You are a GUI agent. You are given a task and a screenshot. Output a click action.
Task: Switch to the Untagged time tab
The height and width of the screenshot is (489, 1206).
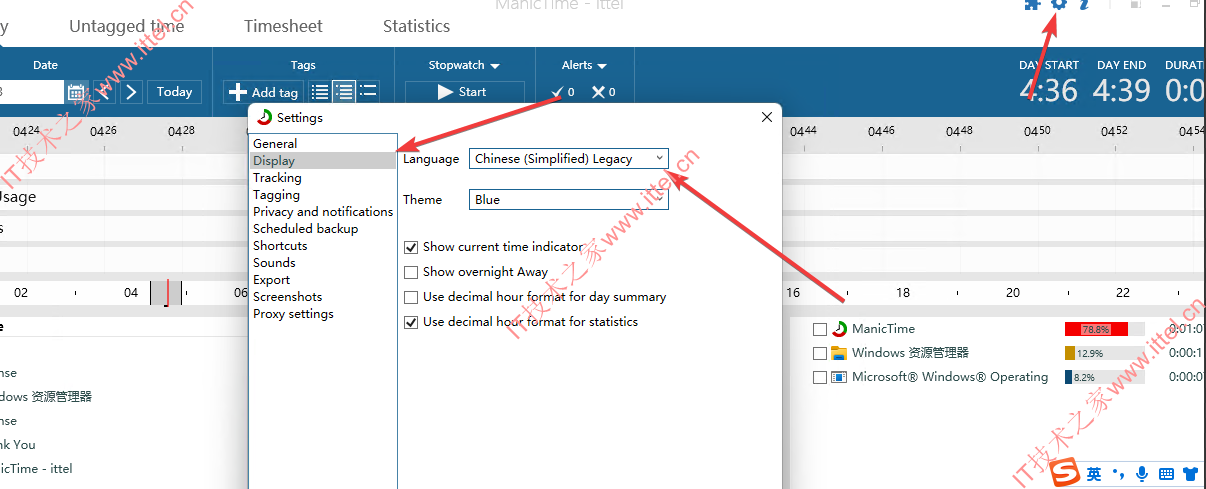pos(126,26)
